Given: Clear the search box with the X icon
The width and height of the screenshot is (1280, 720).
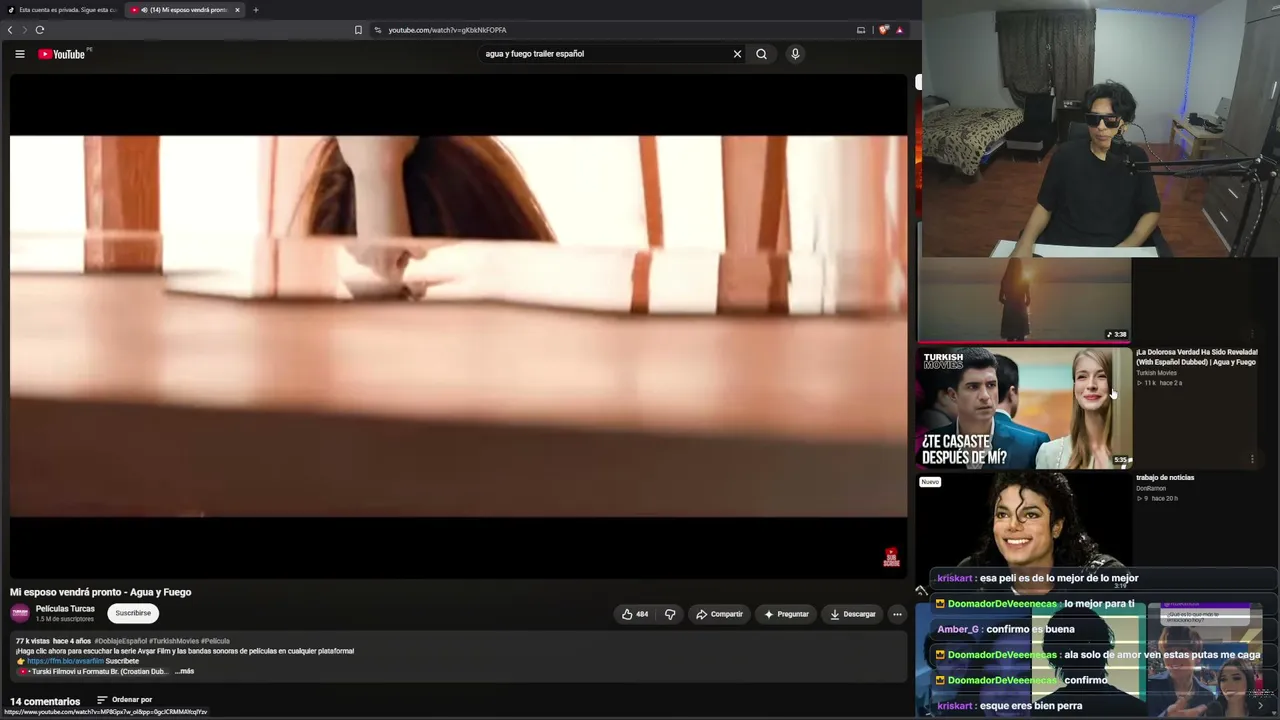Looking at the screenshot, I should (x=737, y=54).
